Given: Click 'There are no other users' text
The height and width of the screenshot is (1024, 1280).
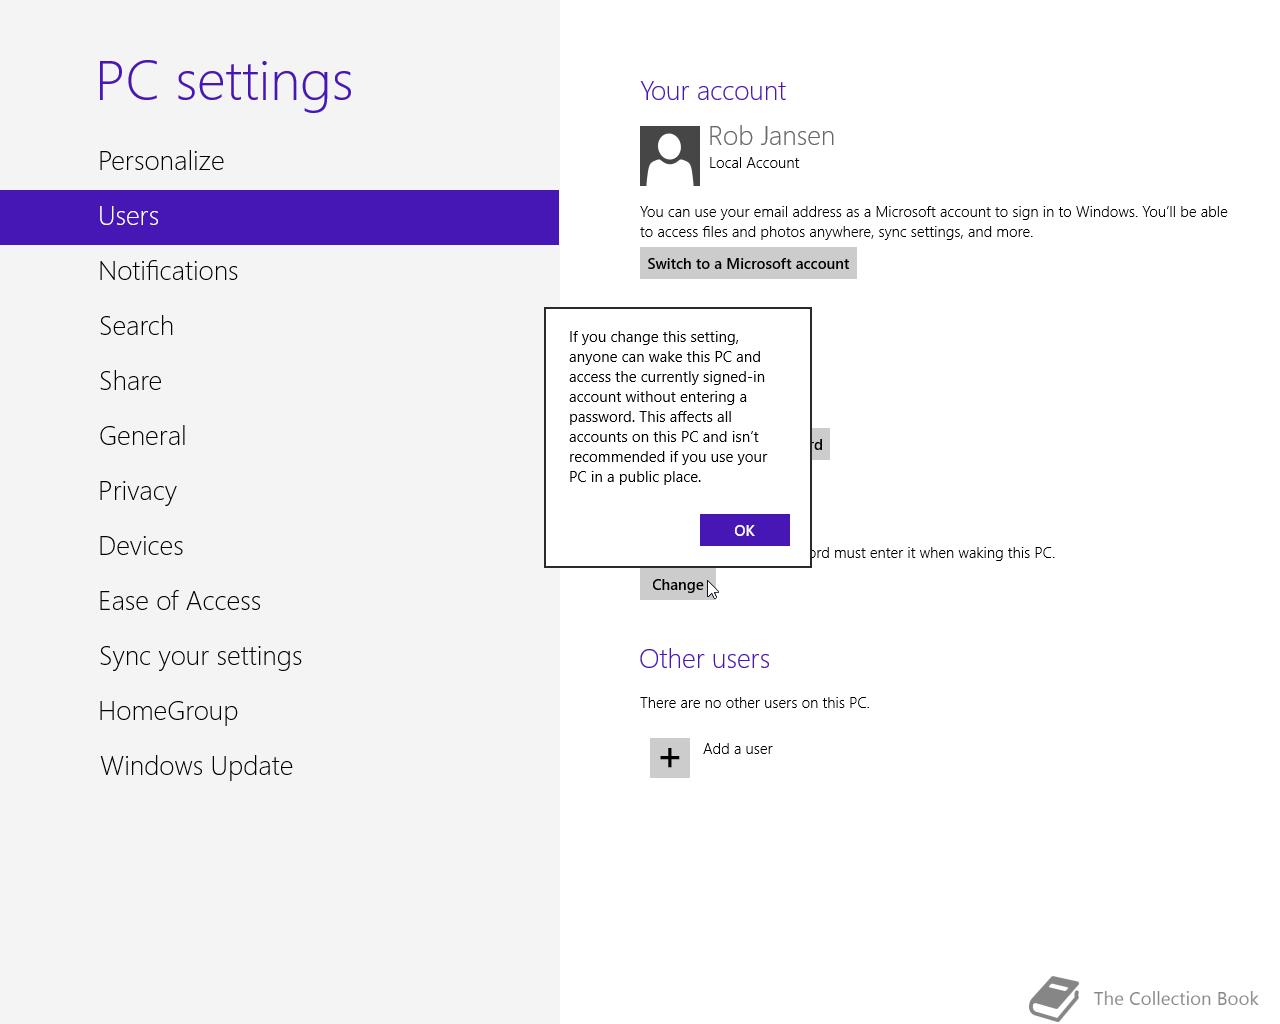Looking at the screenshot, I should point(755,703).
